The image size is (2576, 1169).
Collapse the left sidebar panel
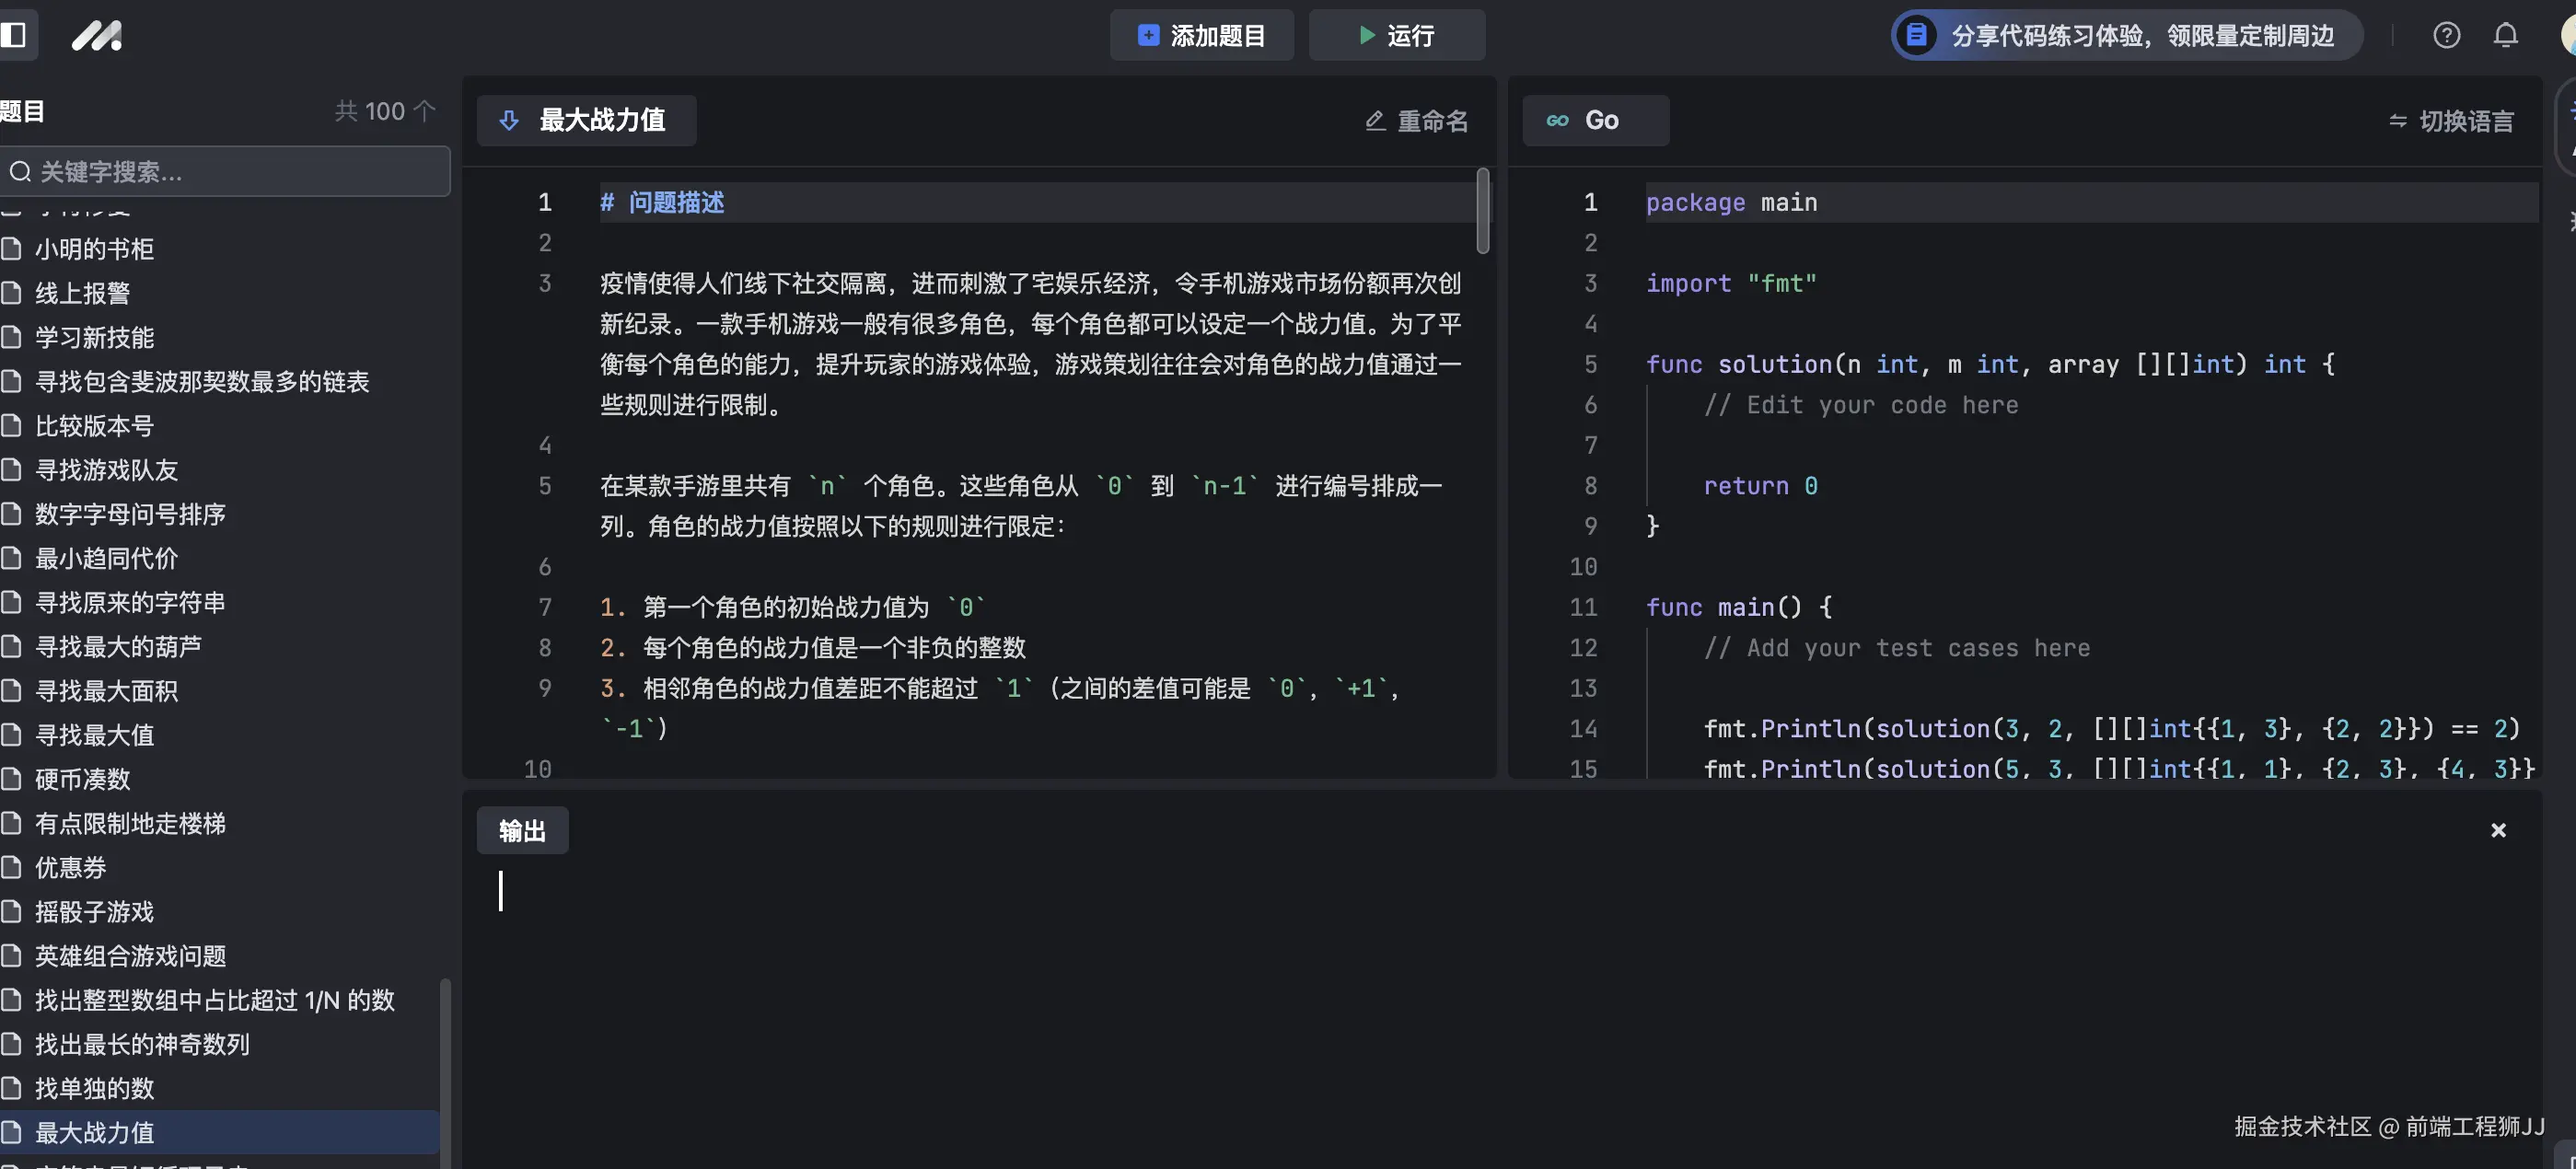point(17,35)
